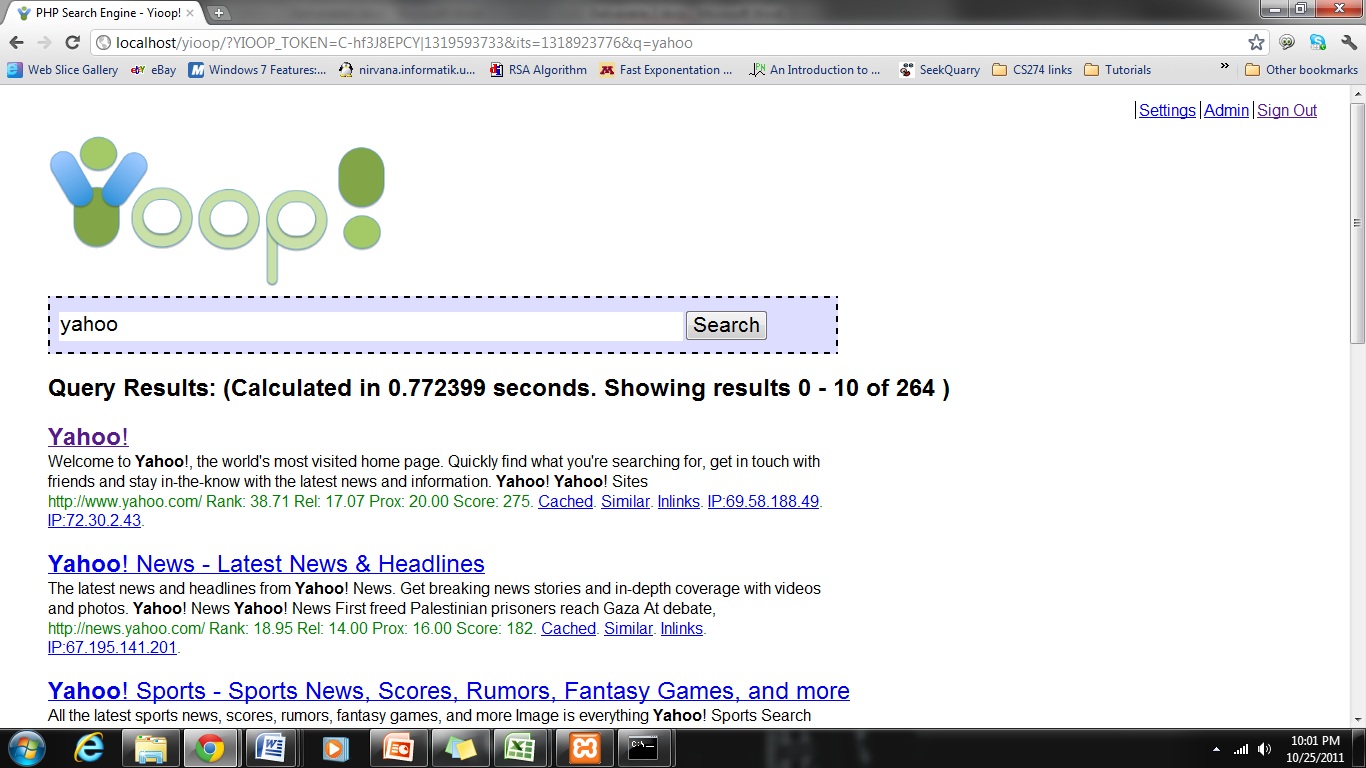Click the Sign Out link
The image size is (1366, 768).
pyautogui.click(x=1287, y=110)
